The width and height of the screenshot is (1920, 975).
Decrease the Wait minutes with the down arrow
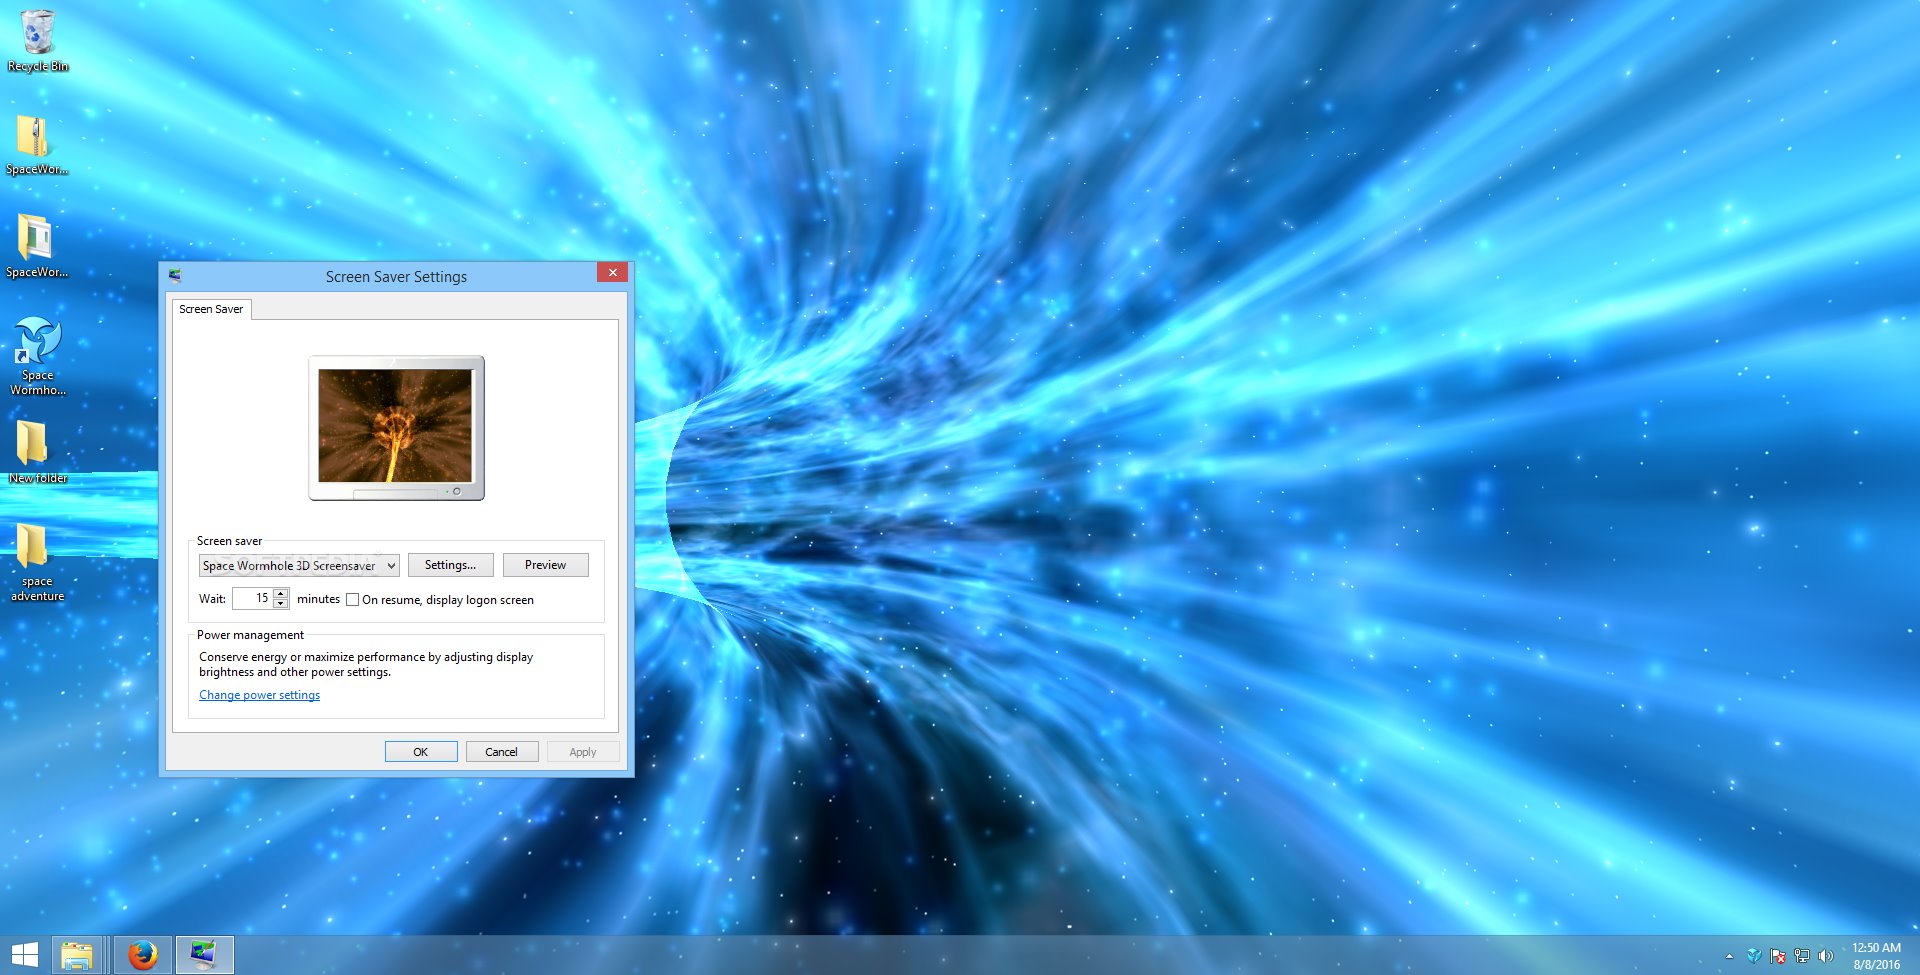click(281, 604)
